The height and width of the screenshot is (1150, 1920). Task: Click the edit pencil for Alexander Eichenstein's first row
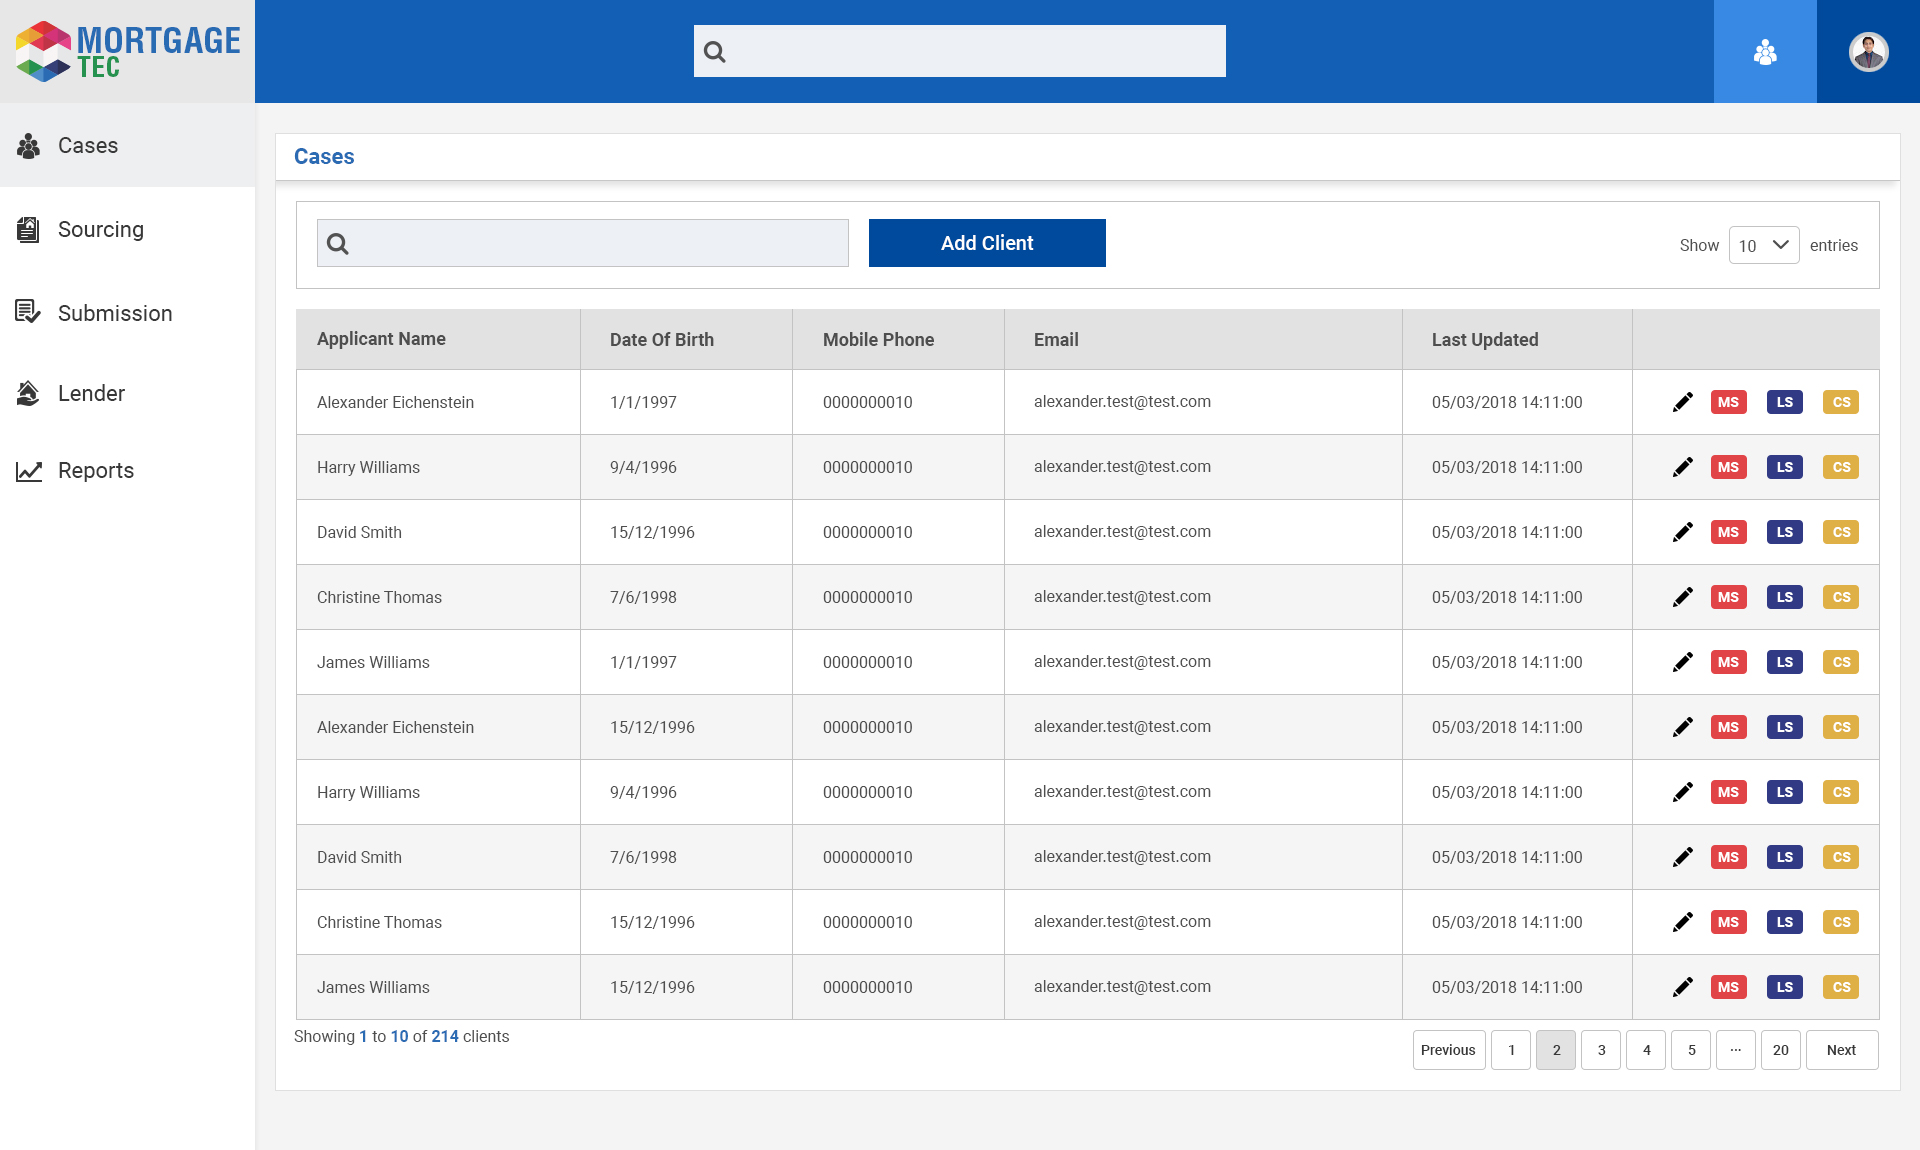[1683, 402]
